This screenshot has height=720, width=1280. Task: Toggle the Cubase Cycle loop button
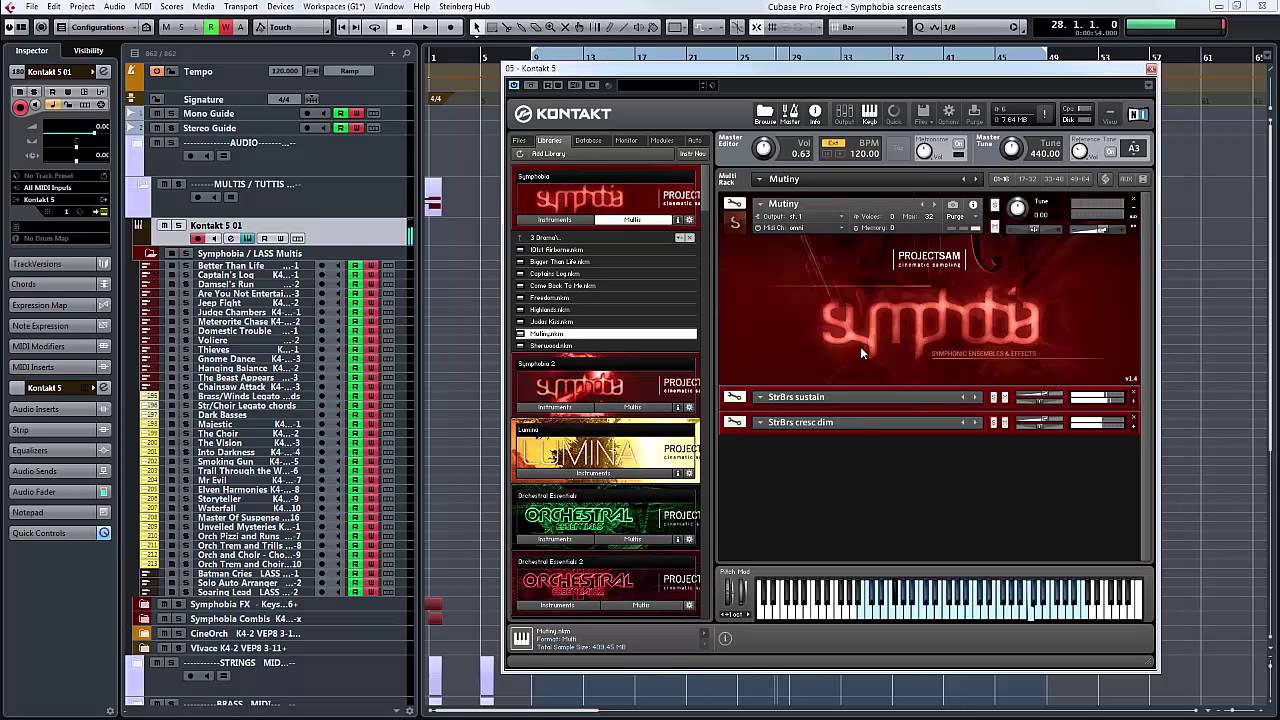click(374, 27)
